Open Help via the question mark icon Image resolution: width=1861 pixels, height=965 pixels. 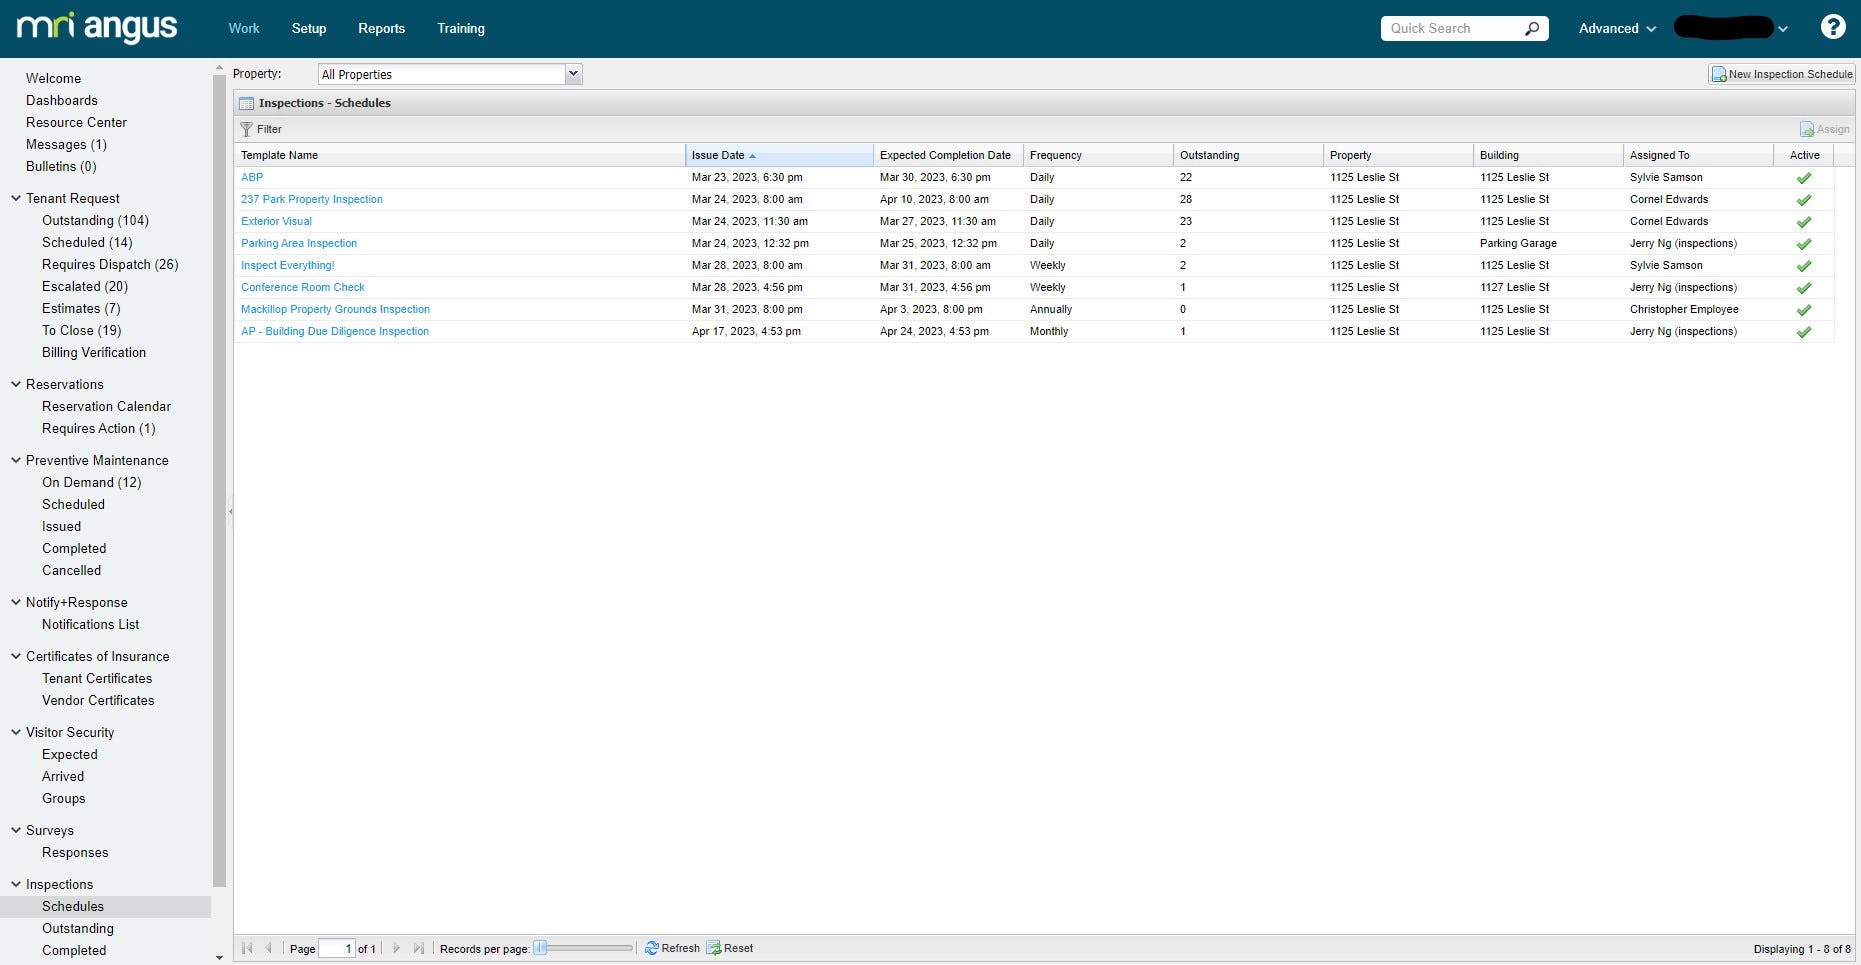click(1832, 26)
